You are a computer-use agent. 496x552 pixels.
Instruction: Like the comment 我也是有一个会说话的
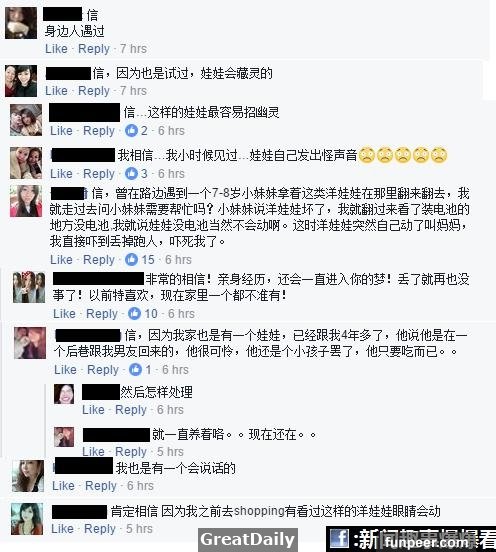pos(63,485)
